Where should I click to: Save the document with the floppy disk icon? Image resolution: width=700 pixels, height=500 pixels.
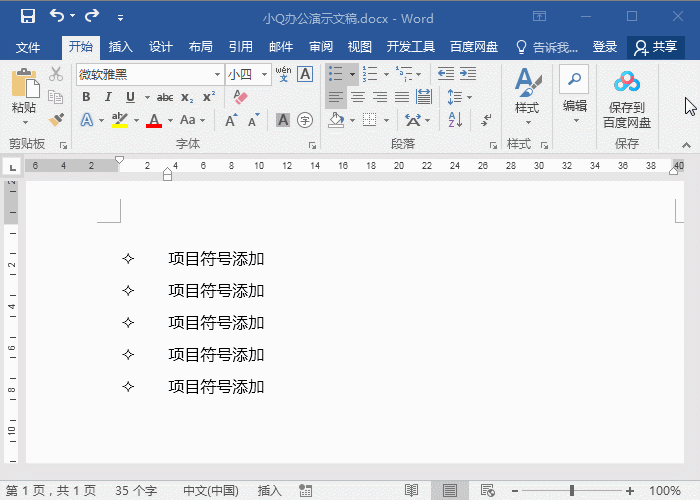click(x=28, y=17)
